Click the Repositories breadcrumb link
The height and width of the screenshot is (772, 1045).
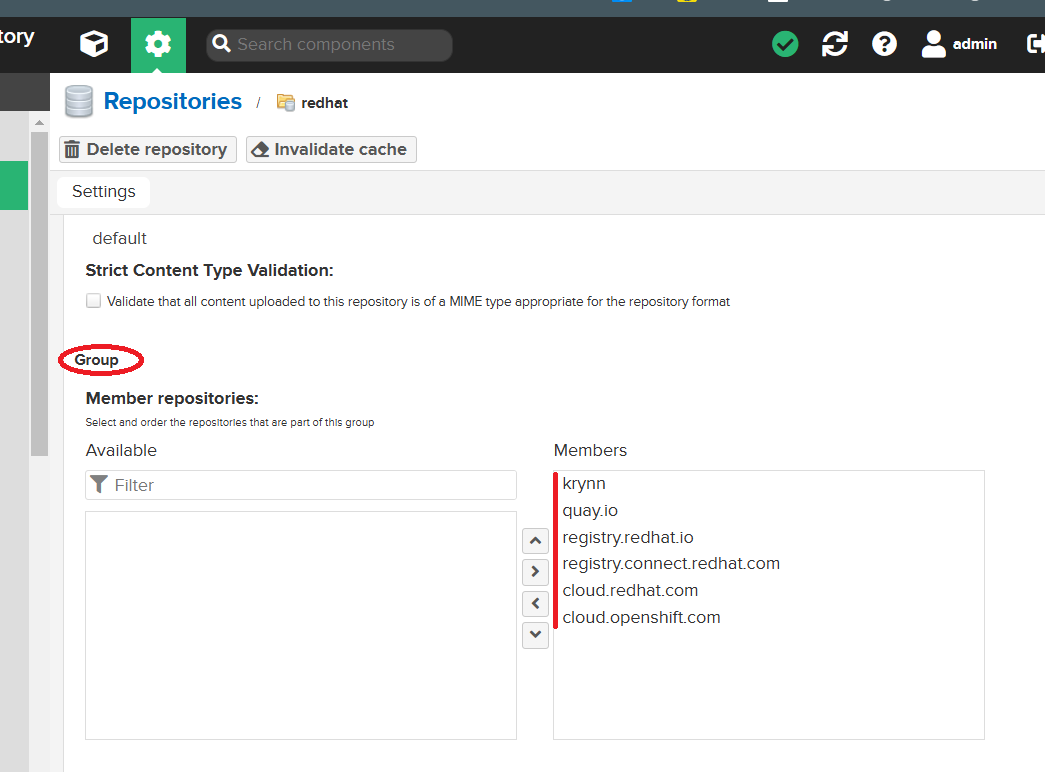pos(173,102)
